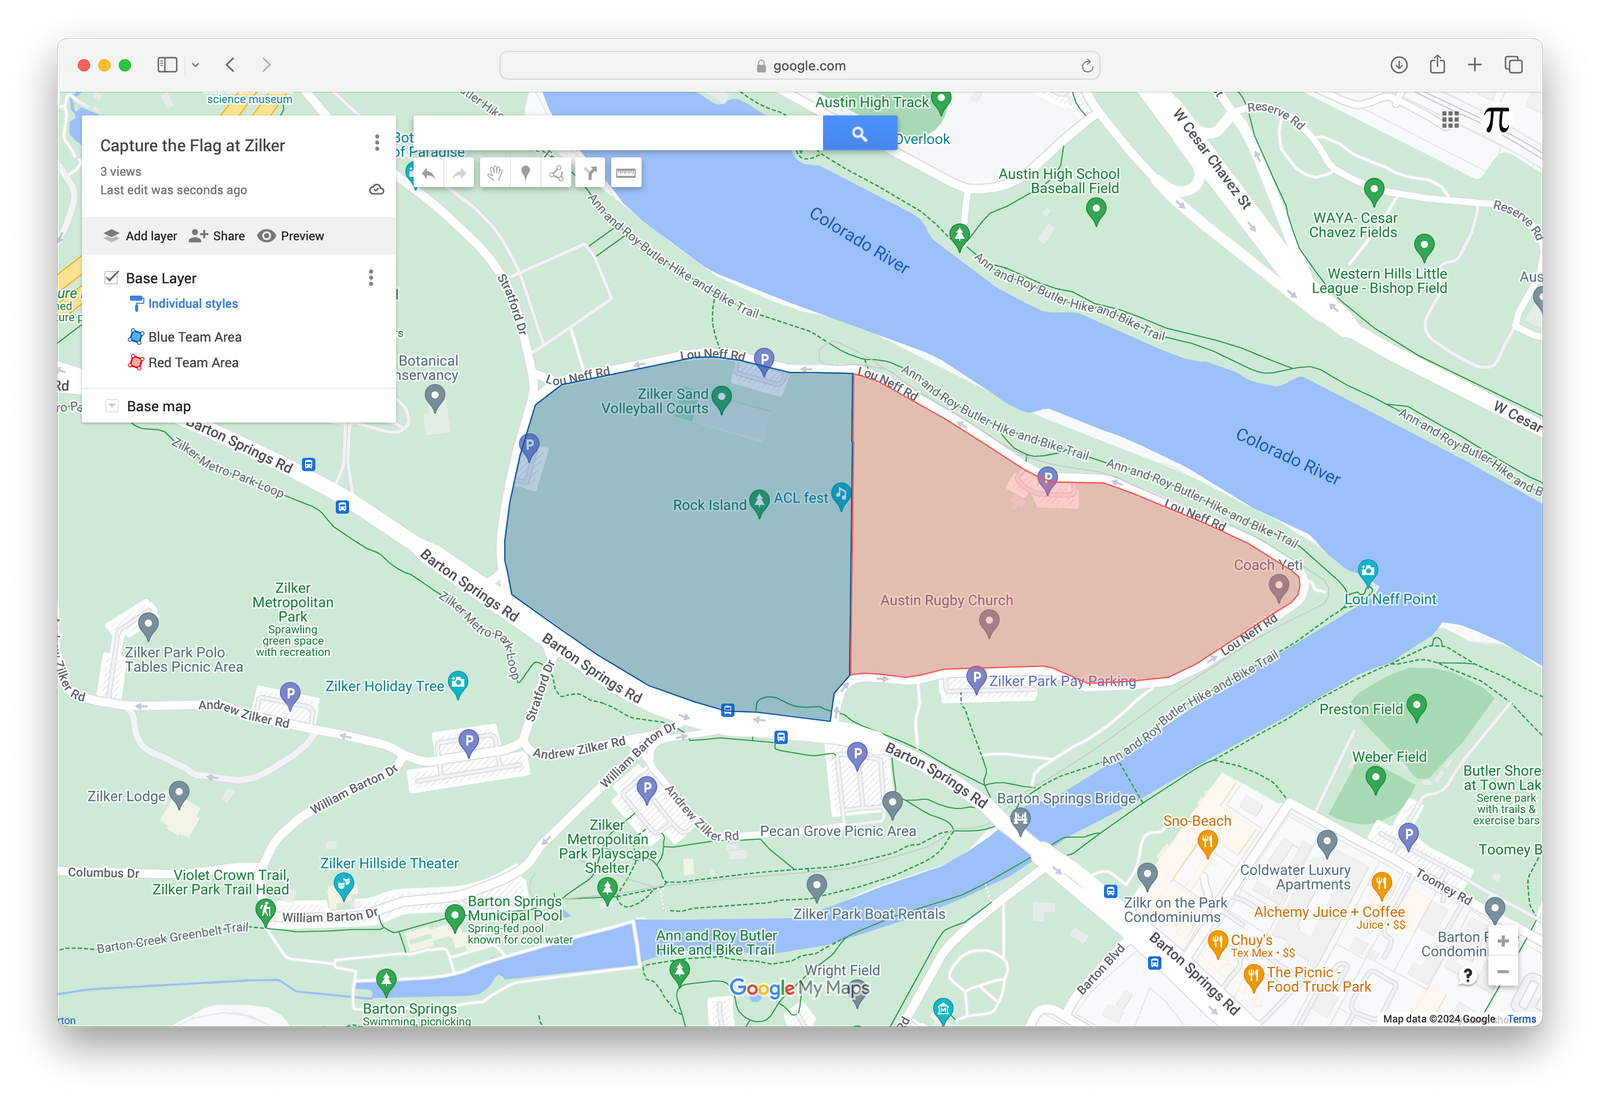The height and width of the screenshot is (1102, 1600).
Task: Click the Zilker Park Boat Rentals pin
Action: tap(817, 887)
